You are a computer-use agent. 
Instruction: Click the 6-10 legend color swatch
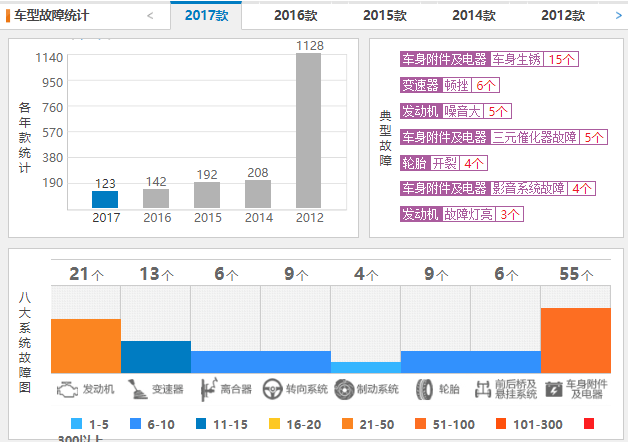point(135,423)
